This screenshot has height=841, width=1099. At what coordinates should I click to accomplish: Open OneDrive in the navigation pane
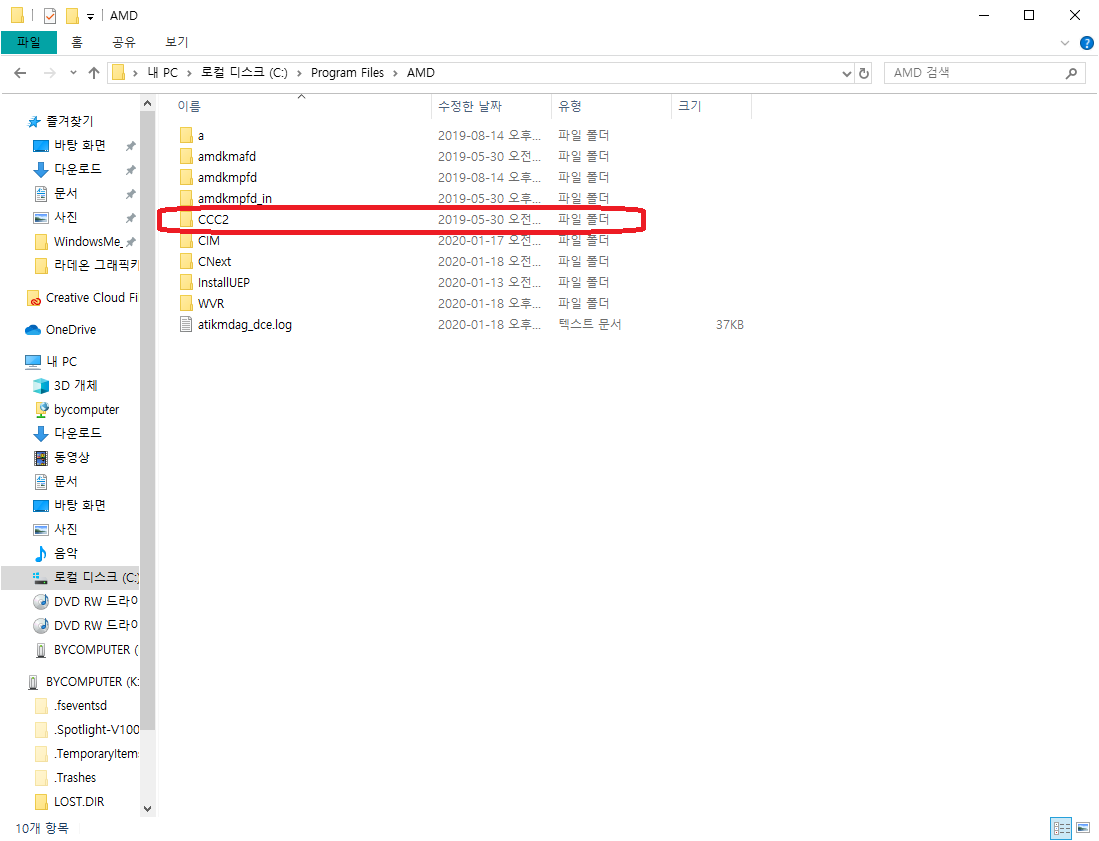70,329
